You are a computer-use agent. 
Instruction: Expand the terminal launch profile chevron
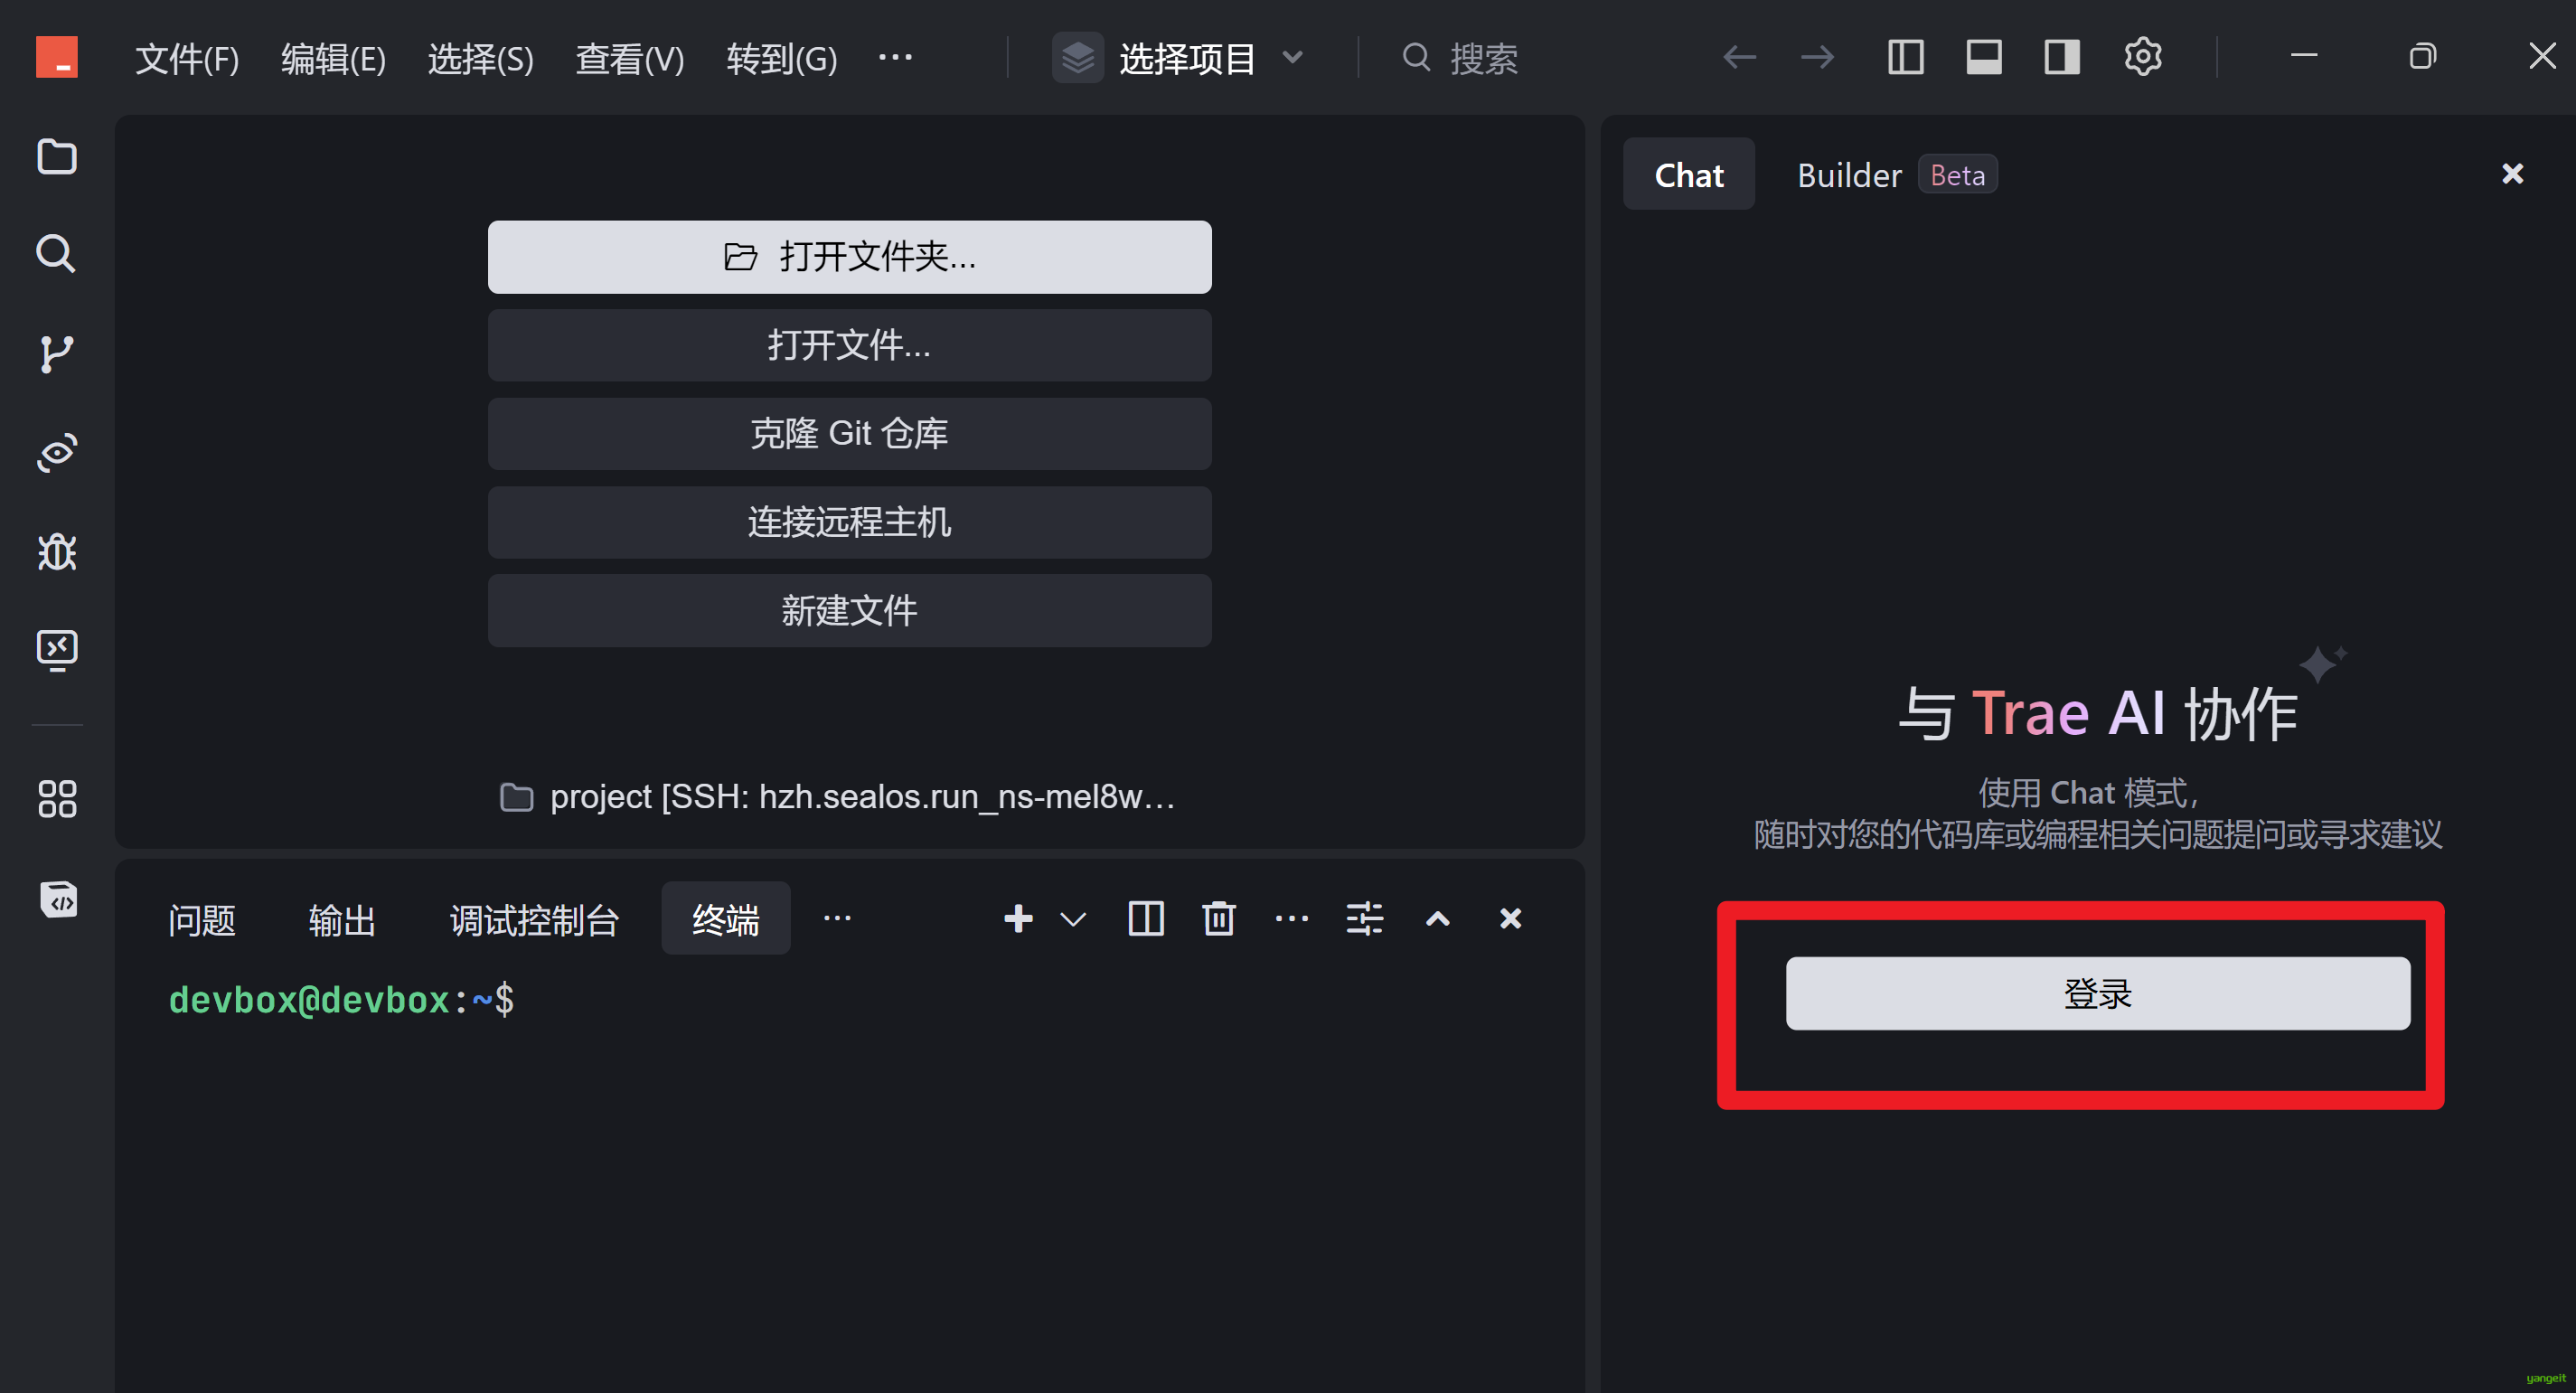pos(1072,919)
